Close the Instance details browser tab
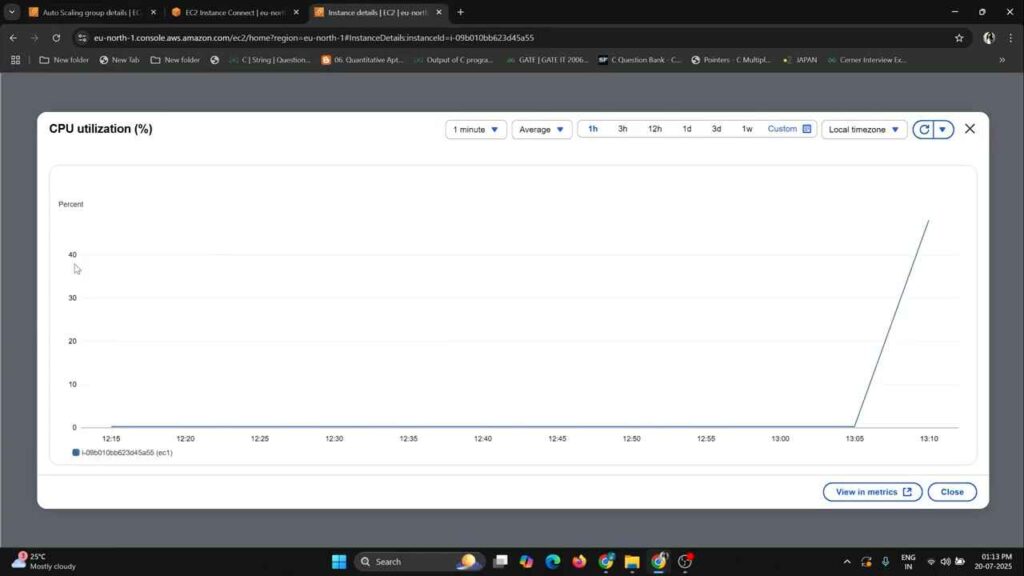 point(439,12)
